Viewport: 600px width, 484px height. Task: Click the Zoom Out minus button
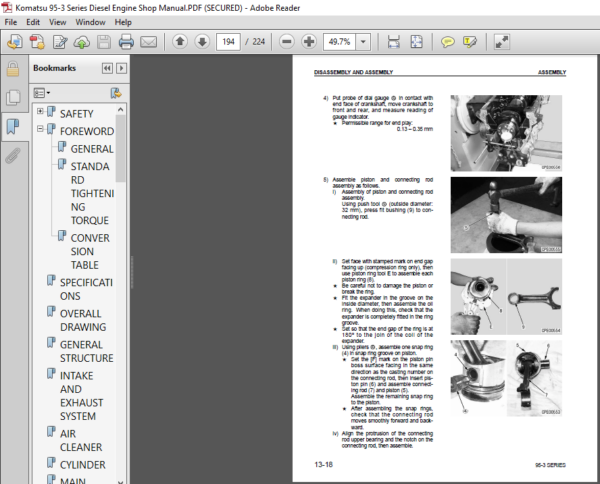[x=287, y=41]
